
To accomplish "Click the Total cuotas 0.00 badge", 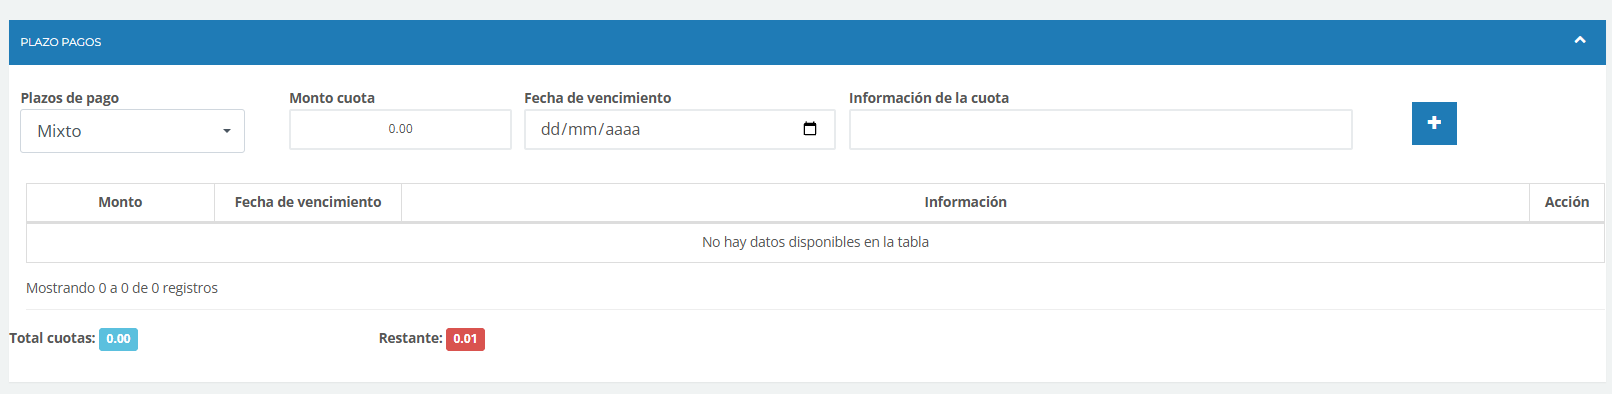I will [118, 339].
